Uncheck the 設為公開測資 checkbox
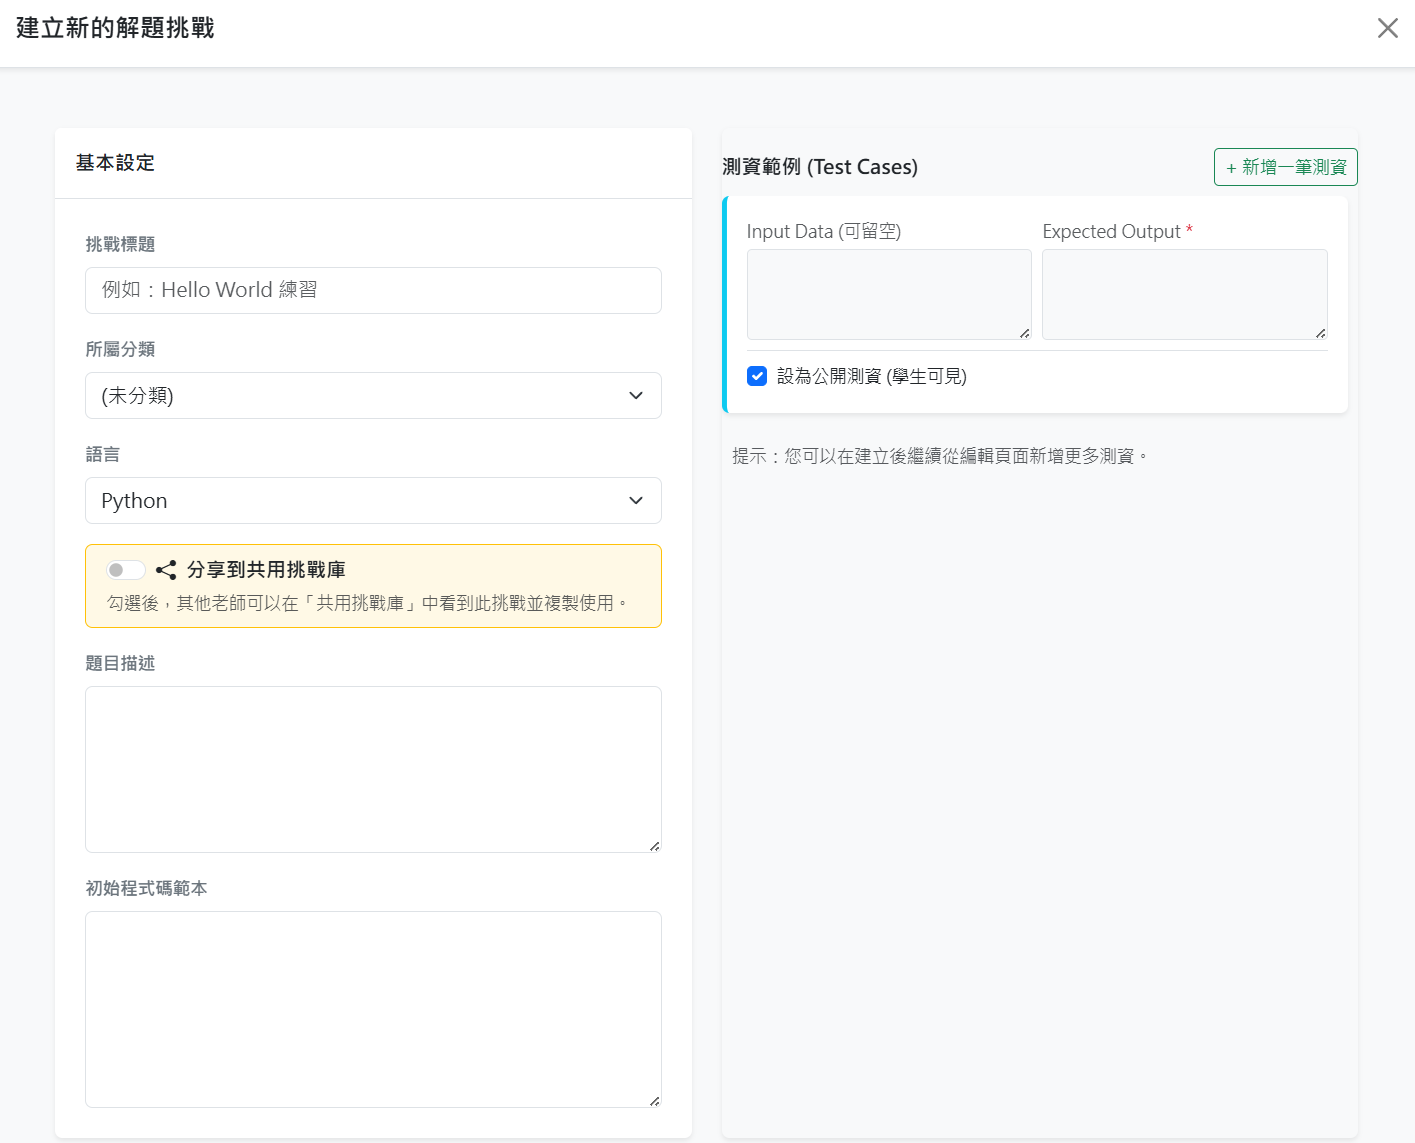The image size is (1415, 1143). point(757,376)
